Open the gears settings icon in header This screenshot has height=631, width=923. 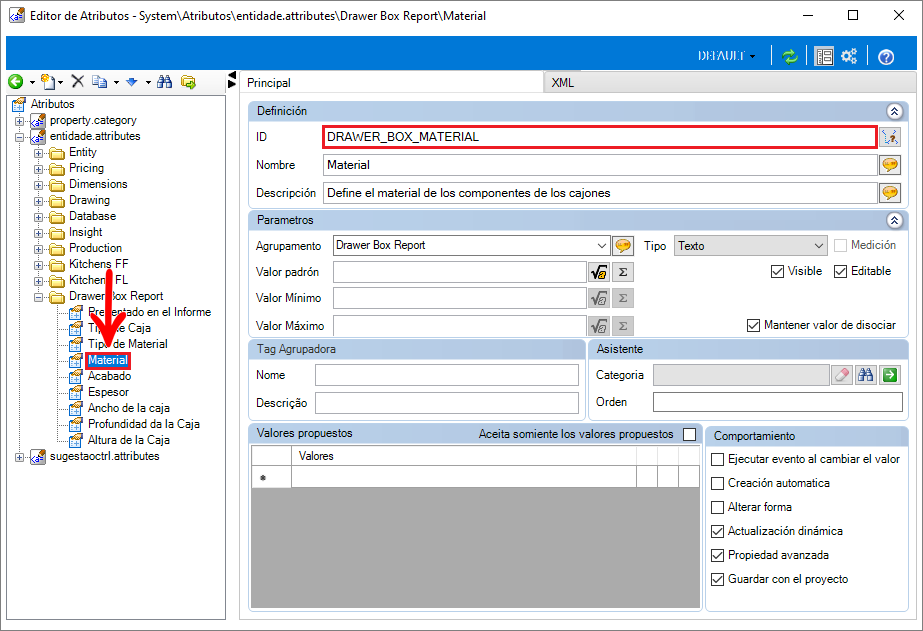pos(849,56)
